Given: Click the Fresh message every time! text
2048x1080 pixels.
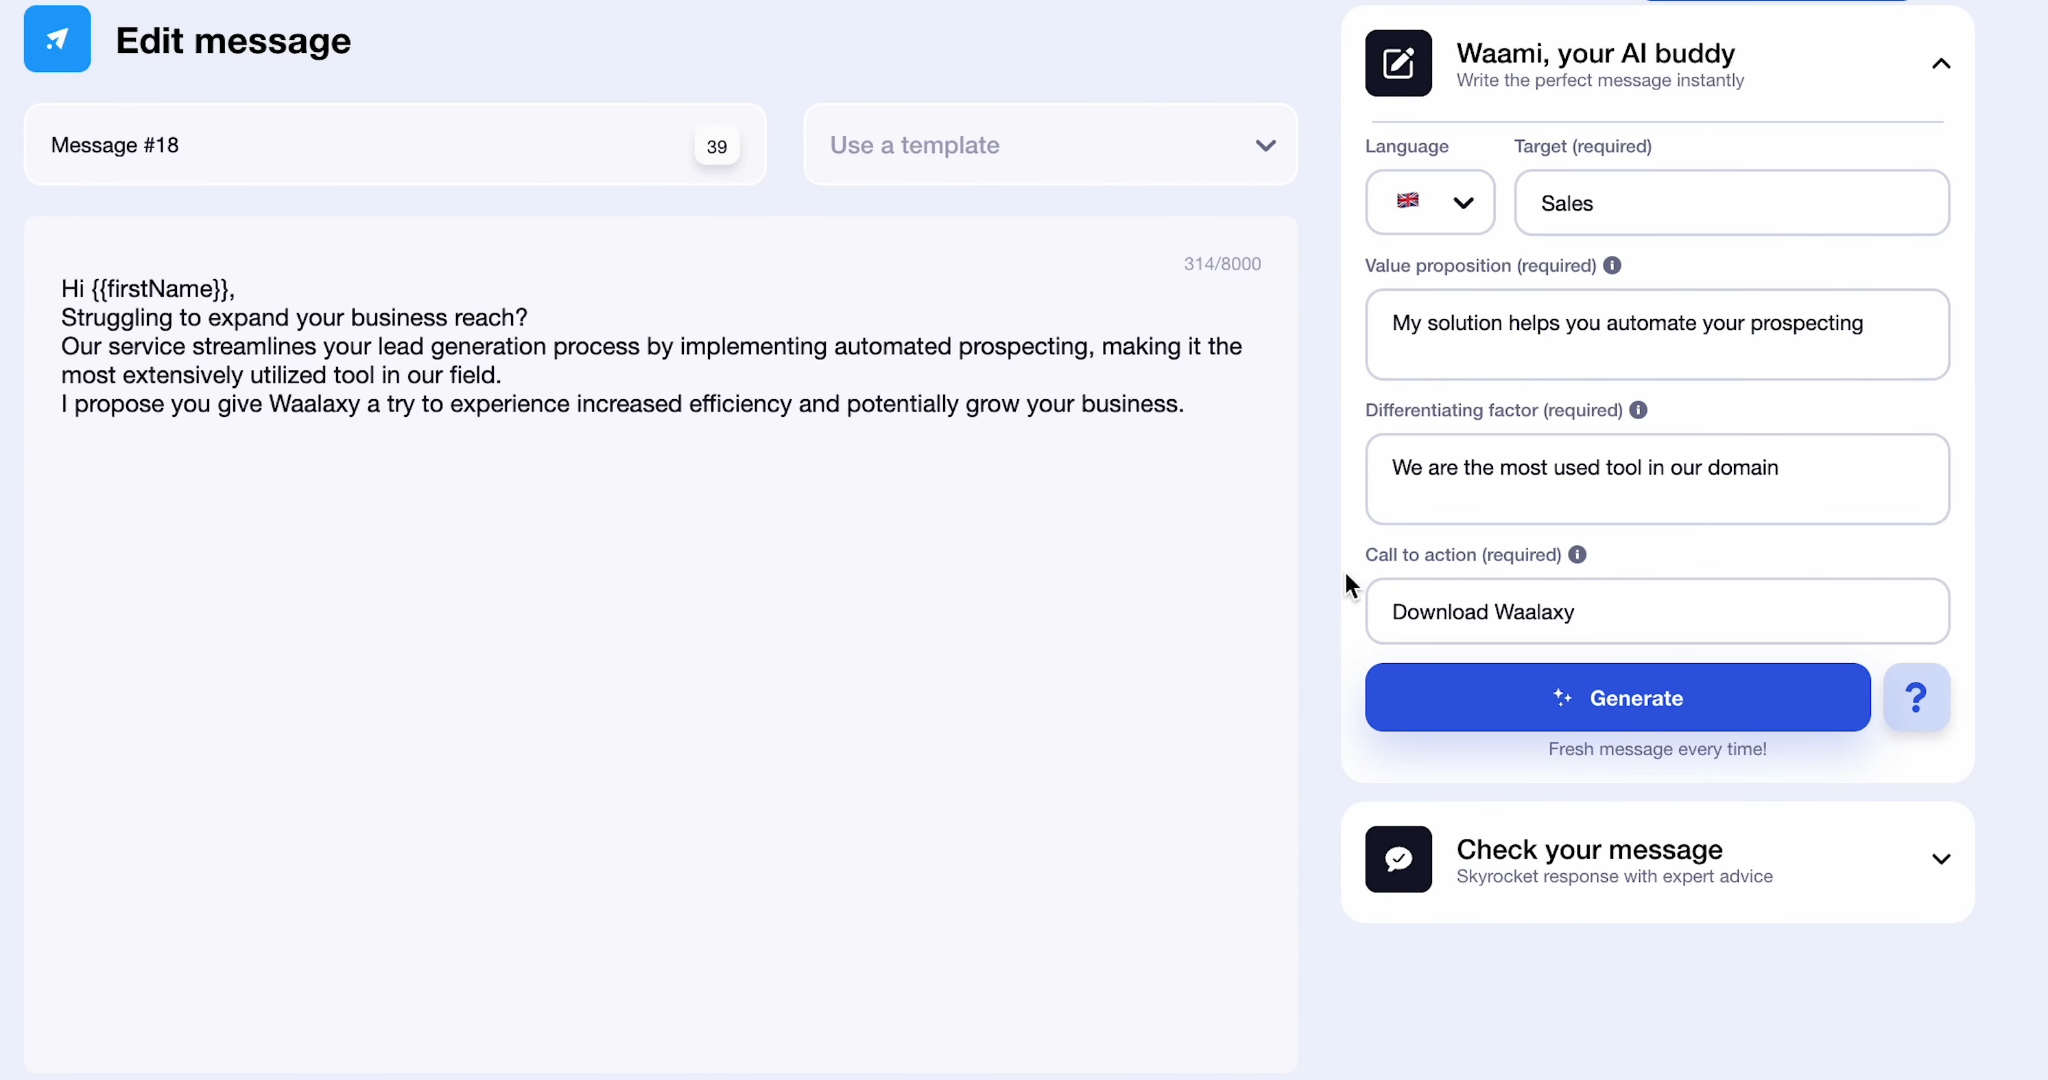Looking at the screenshot, I should click(x=1657, y=749).
